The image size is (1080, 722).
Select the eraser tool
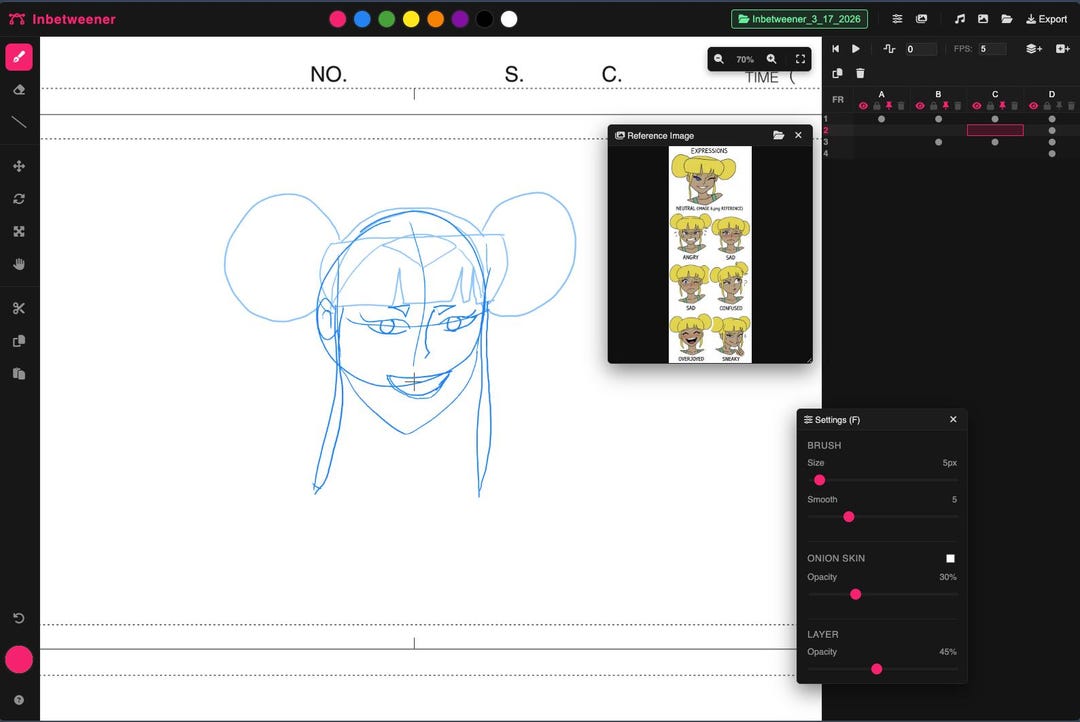tap(19, 90)
